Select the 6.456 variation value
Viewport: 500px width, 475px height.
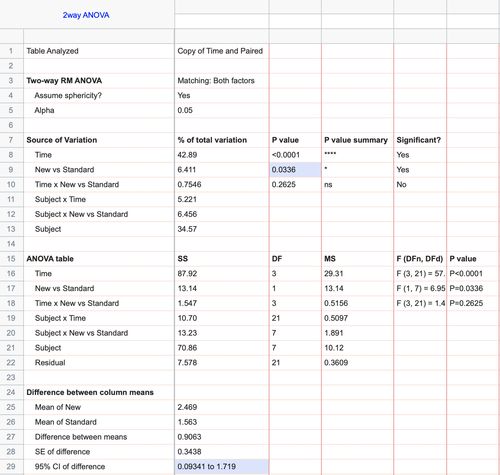pyautogui.click(x=221, y=214)
